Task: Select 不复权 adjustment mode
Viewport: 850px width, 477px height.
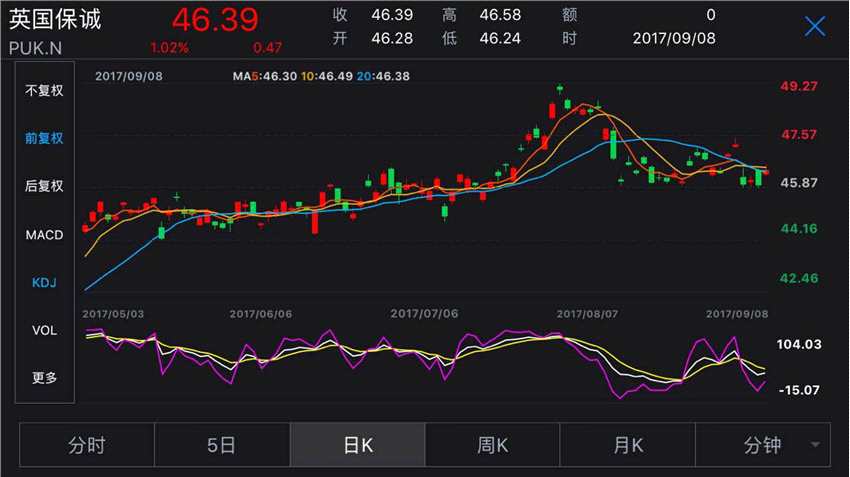Action: 44,90
